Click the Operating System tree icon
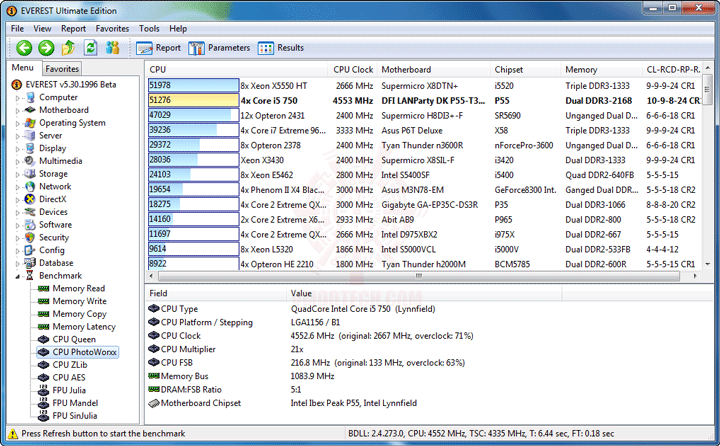 tap(30, 123)
